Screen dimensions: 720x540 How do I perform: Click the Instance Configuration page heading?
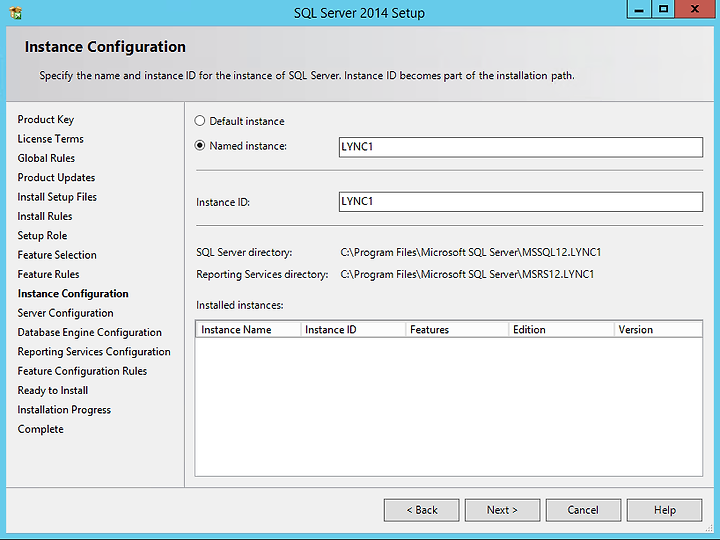coord(105,47)
